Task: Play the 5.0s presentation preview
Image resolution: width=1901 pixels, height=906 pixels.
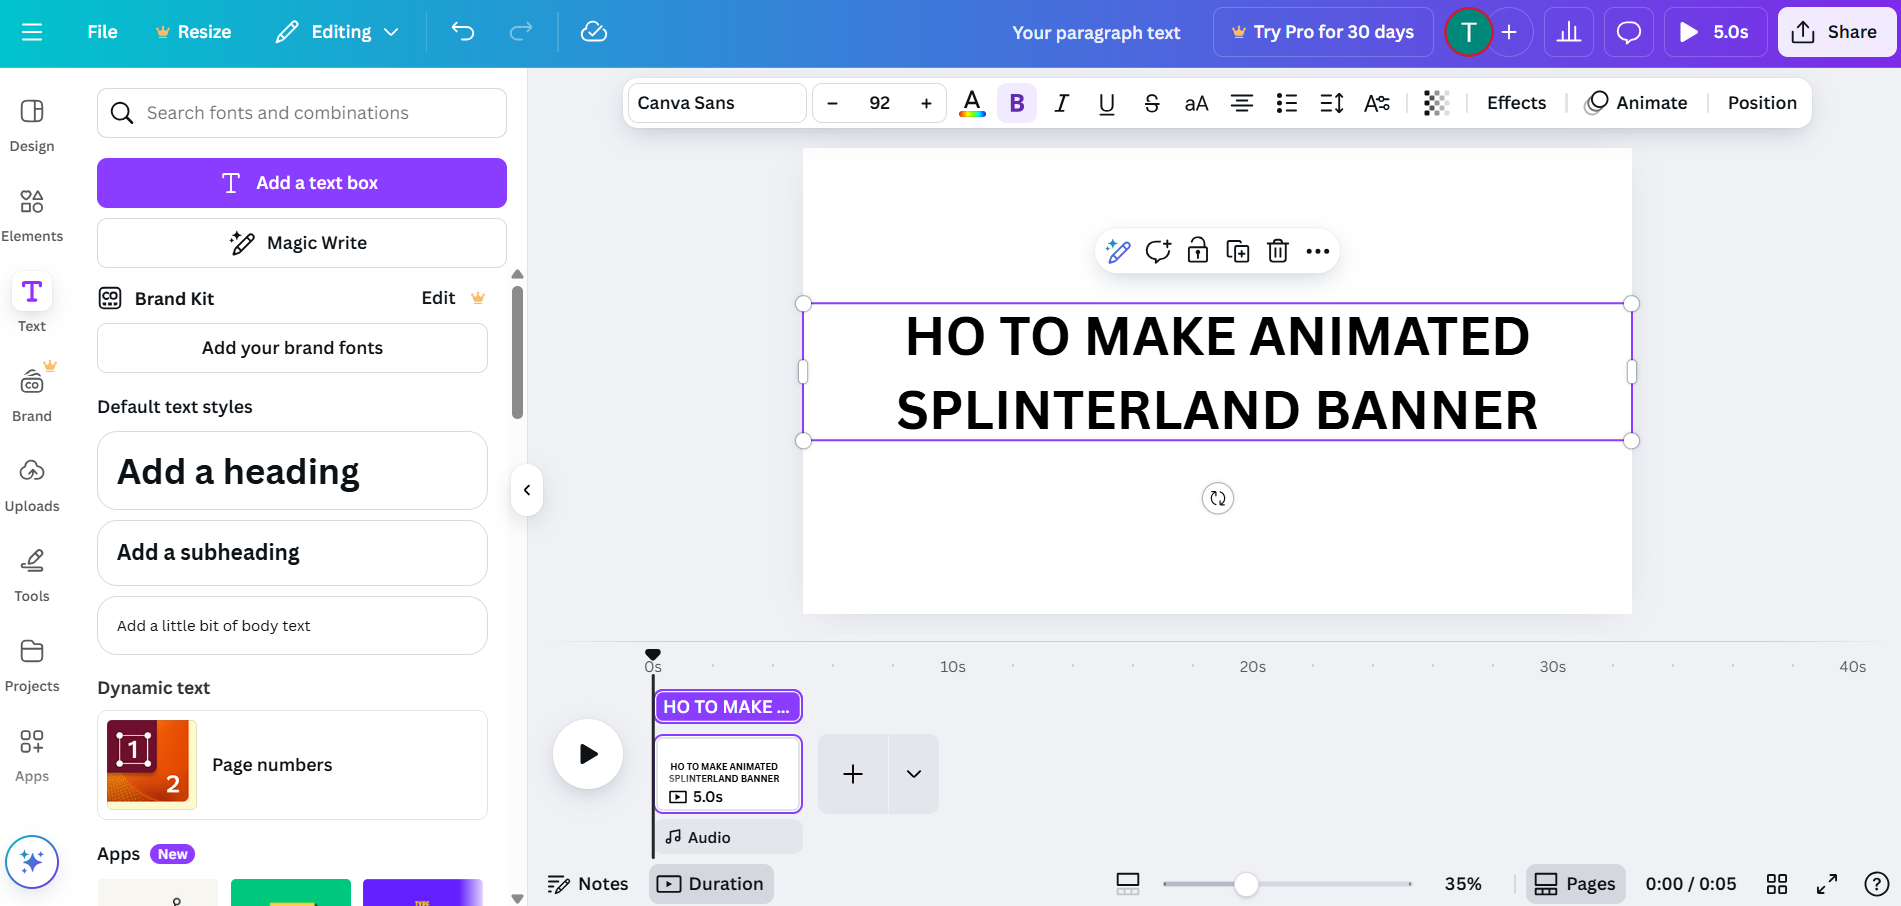Action: point(1714,32)
